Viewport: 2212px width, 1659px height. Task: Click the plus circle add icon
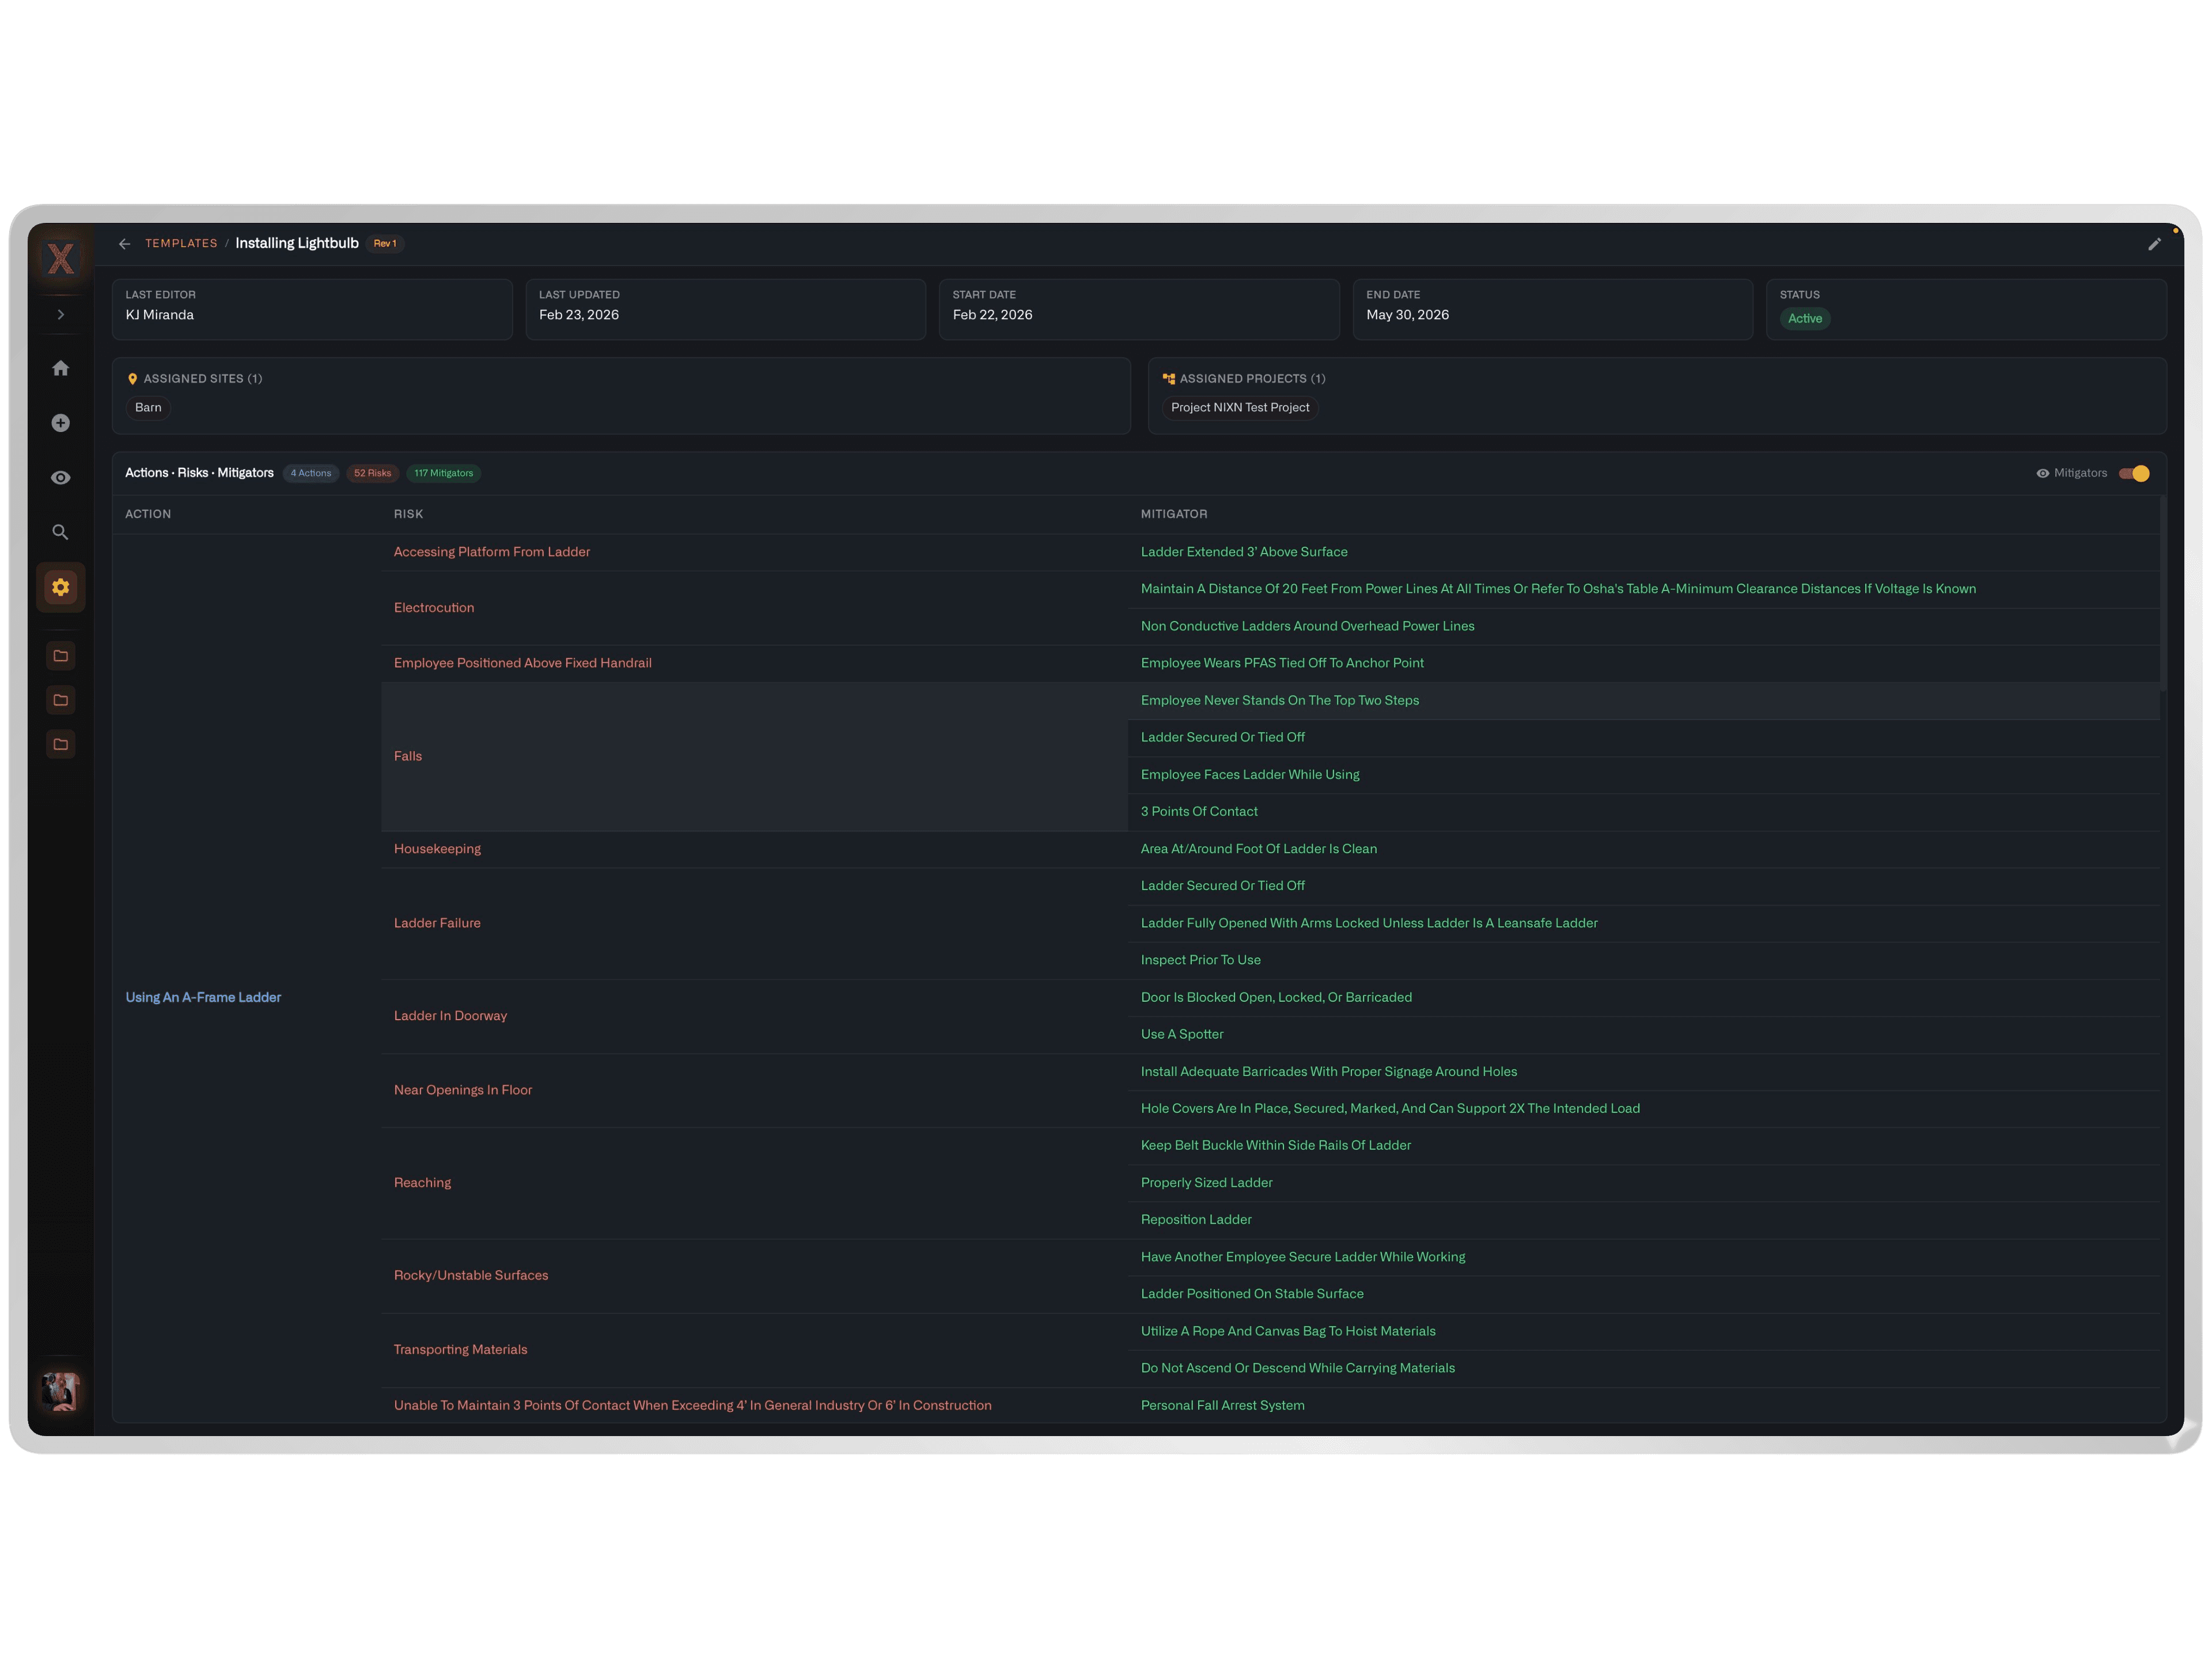pos(61,423)
